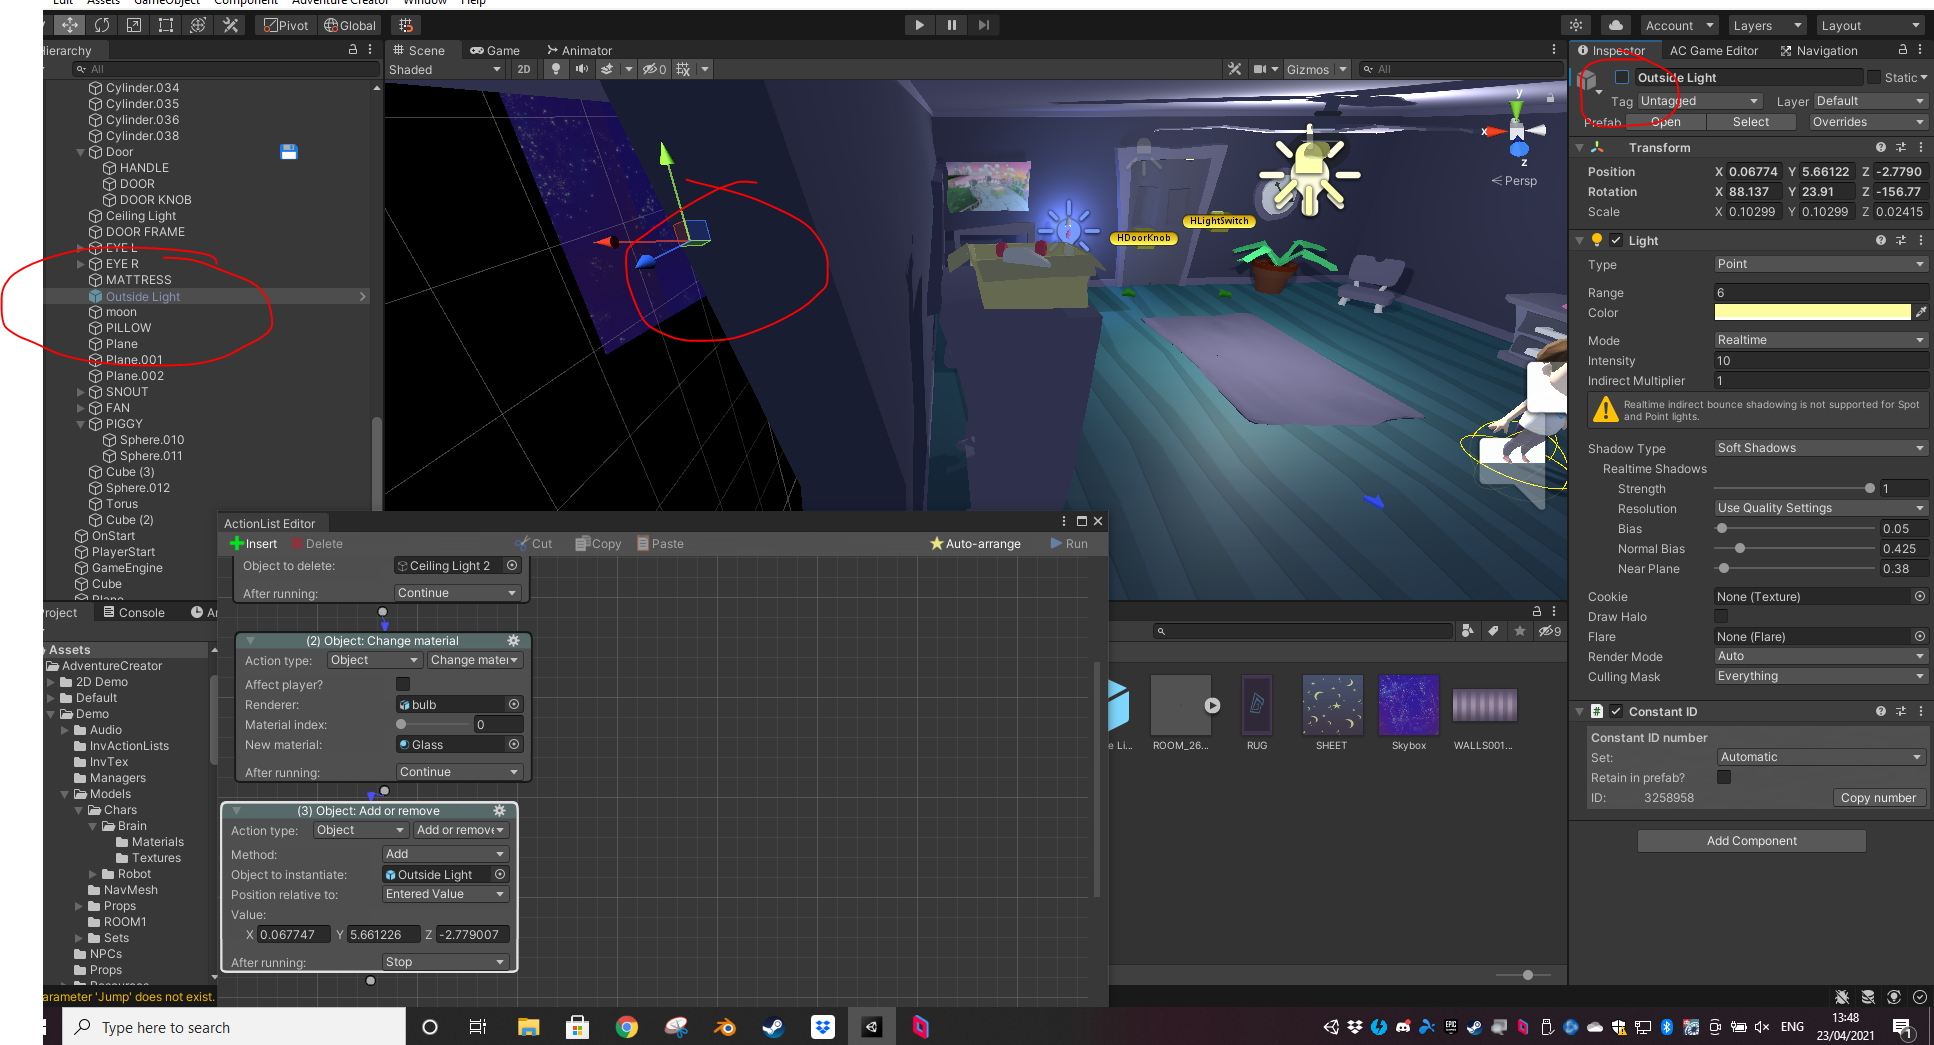This screenshot has height=1045, width=1934.
Task: Adjust the shadow Strength slider handle
Action: click(1870, 488)
